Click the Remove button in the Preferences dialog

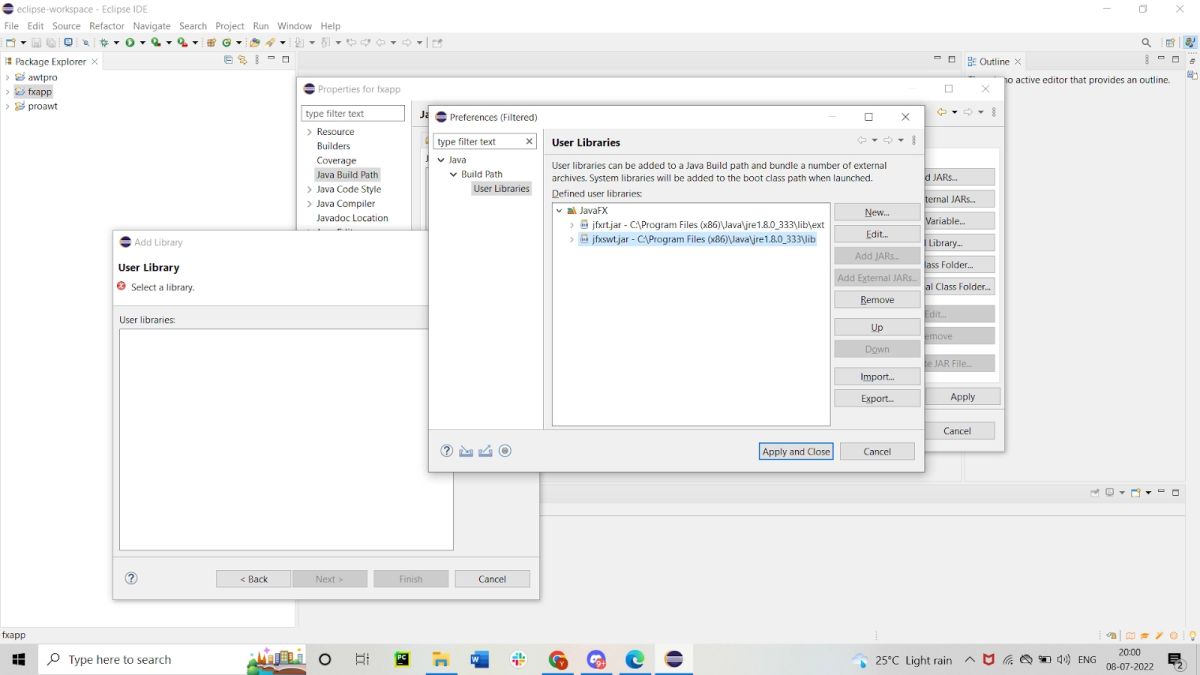(x=877, y=300)
